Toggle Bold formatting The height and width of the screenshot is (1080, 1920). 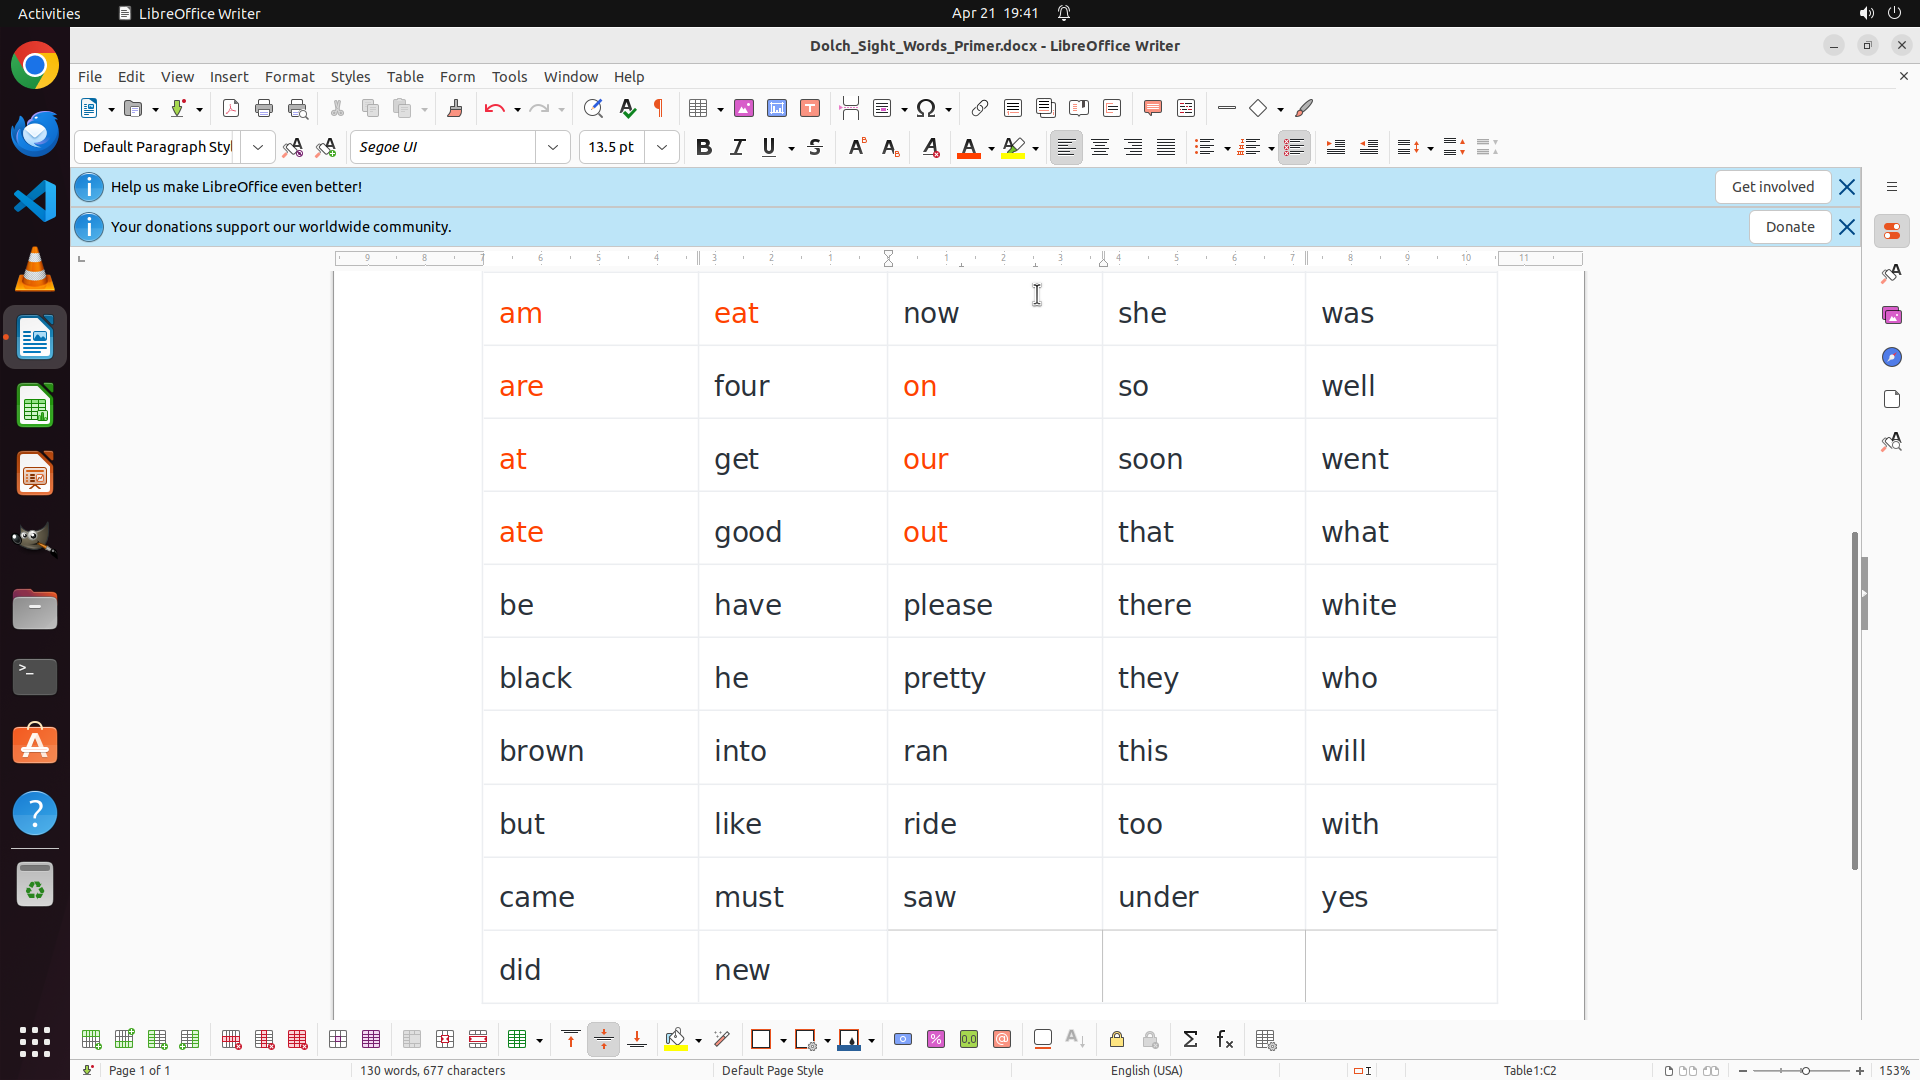[704, 147]
